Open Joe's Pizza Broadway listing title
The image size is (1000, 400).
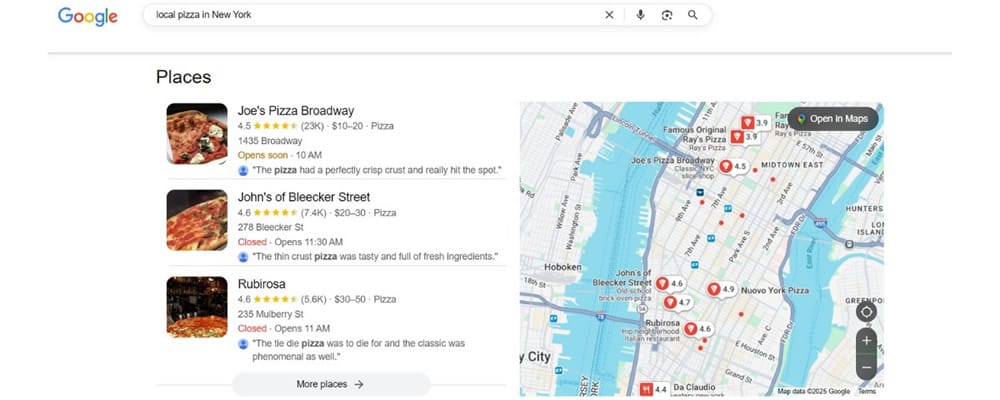click(x=295, y=110)
